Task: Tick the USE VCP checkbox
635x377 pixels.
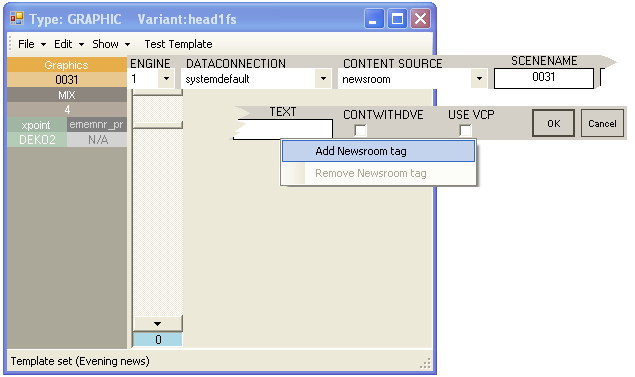Action: (465, 130)
